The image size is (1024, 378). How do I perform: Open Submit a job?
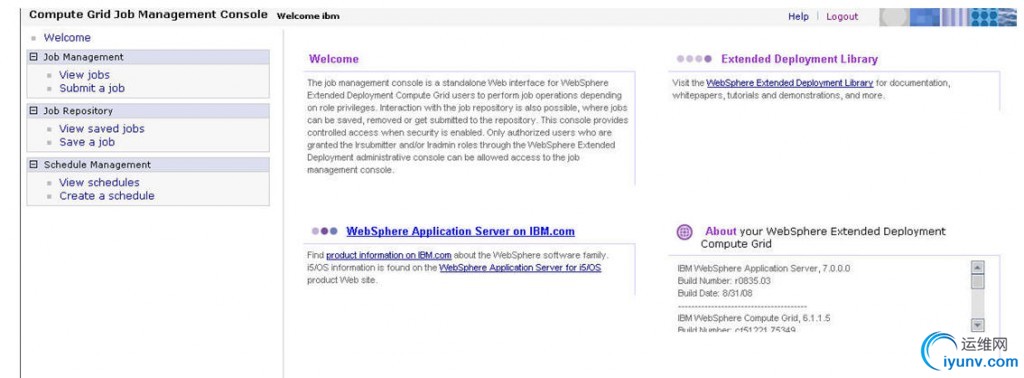[x=92, y=88]
